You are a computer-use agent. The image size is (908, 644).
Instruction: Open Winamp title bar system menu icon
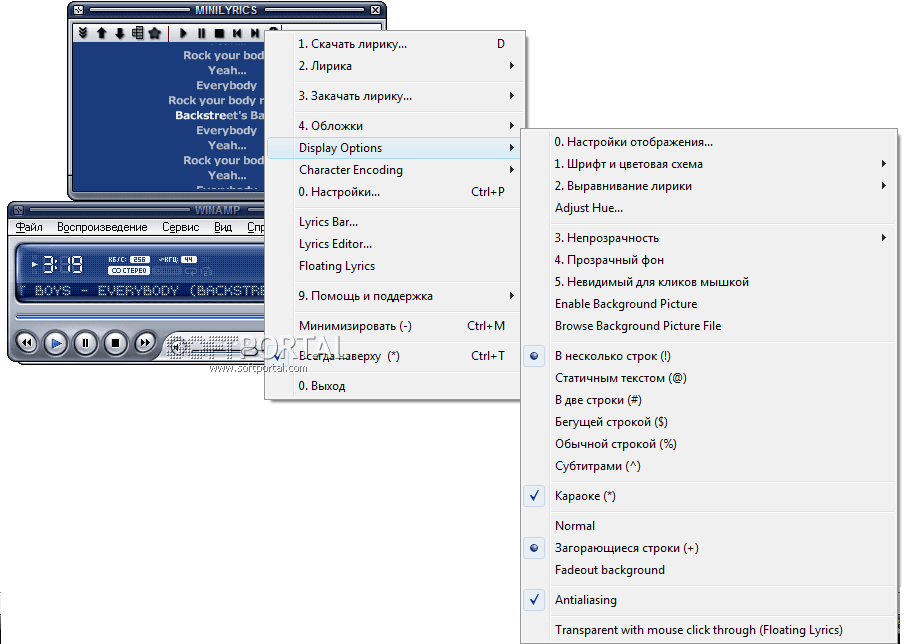click(x=19, y=210)
